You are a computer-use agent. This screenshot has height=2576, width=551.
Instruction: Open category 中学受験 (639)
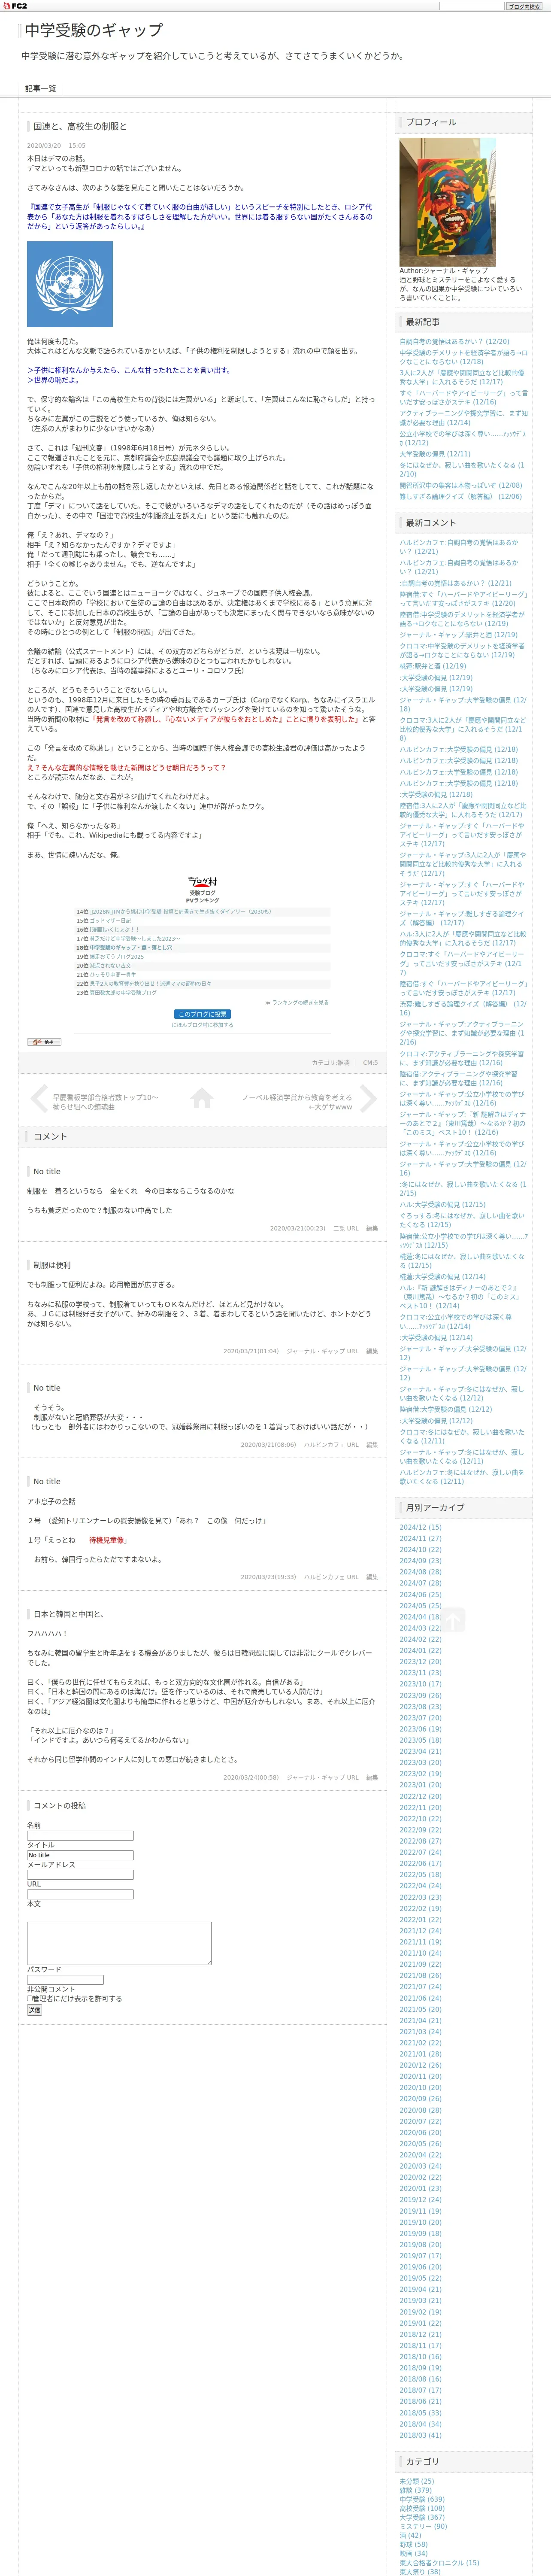(422, 2499)
